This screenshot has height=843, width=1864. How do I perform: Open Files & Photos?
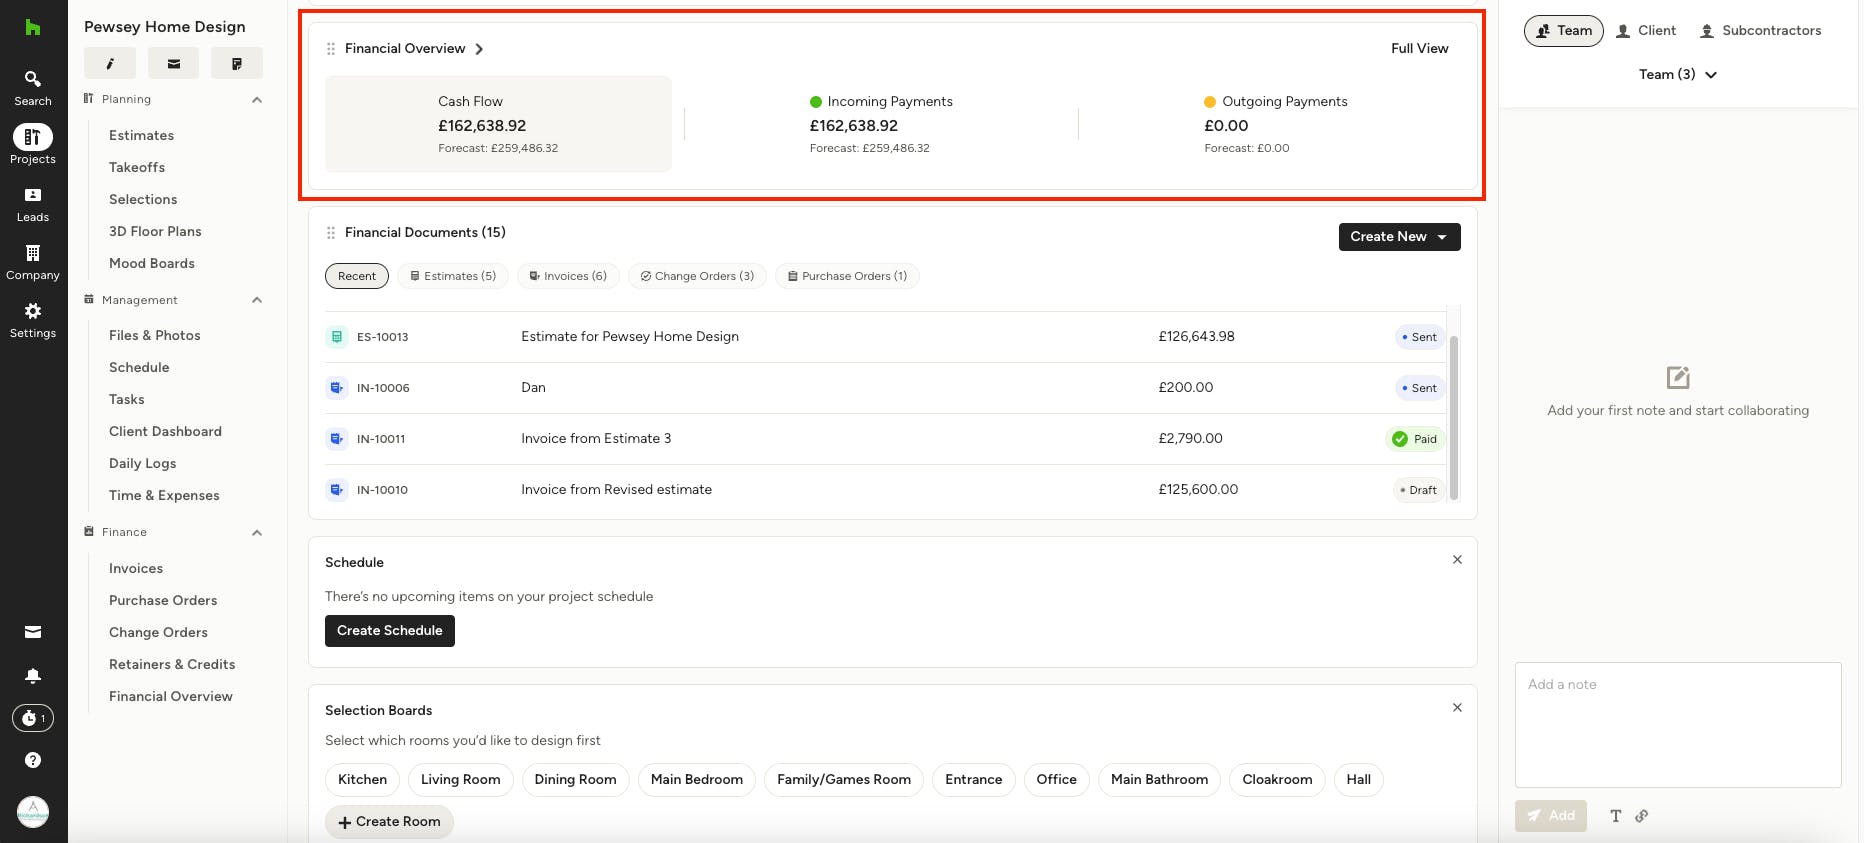point(155,335)
